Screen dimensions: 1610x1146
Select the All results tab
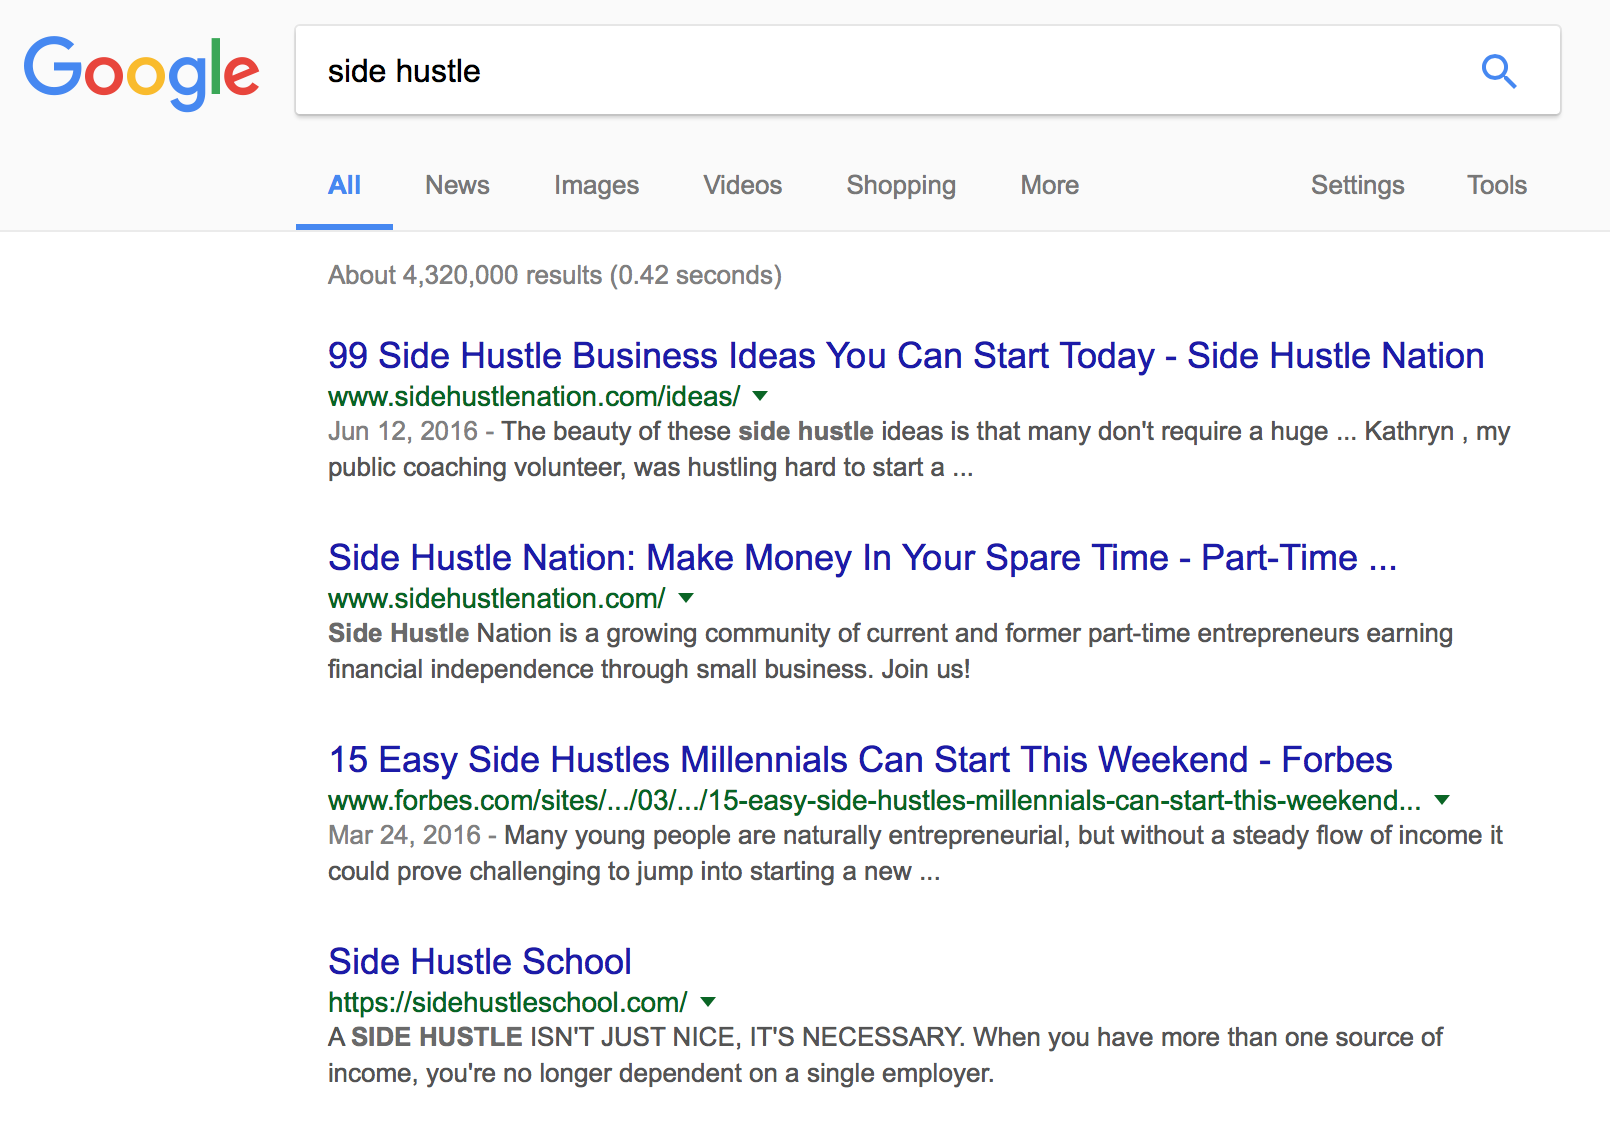[x=344, y=186]
